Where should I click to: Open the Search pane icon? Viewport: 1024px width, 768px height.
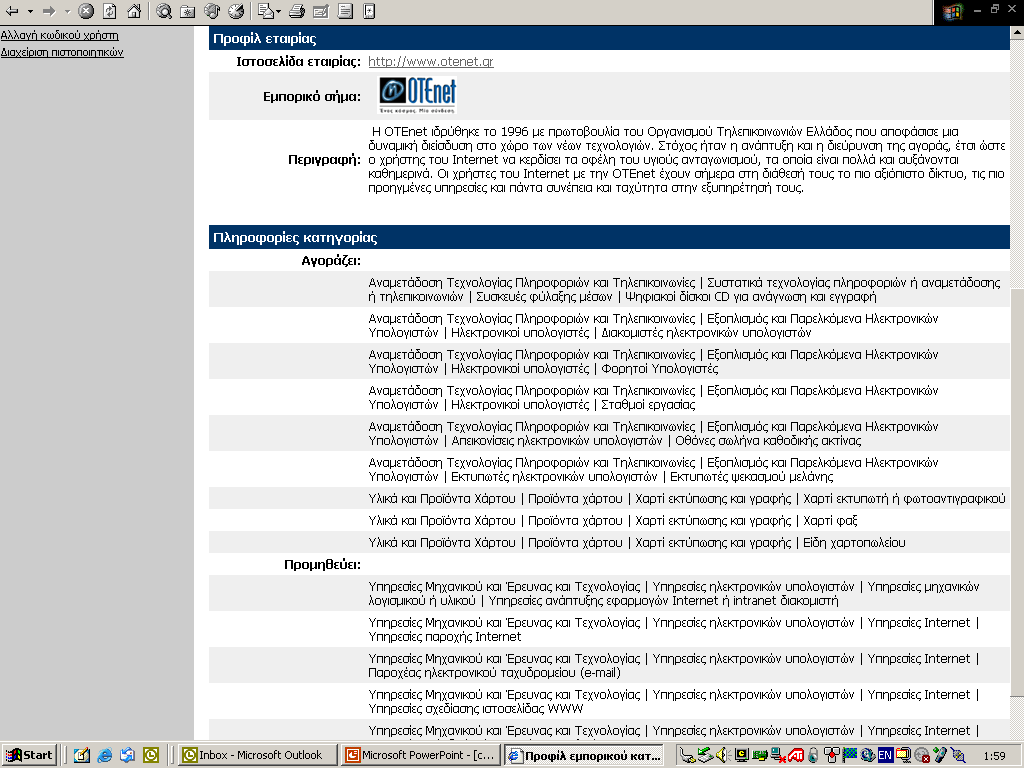click(164, 11)
